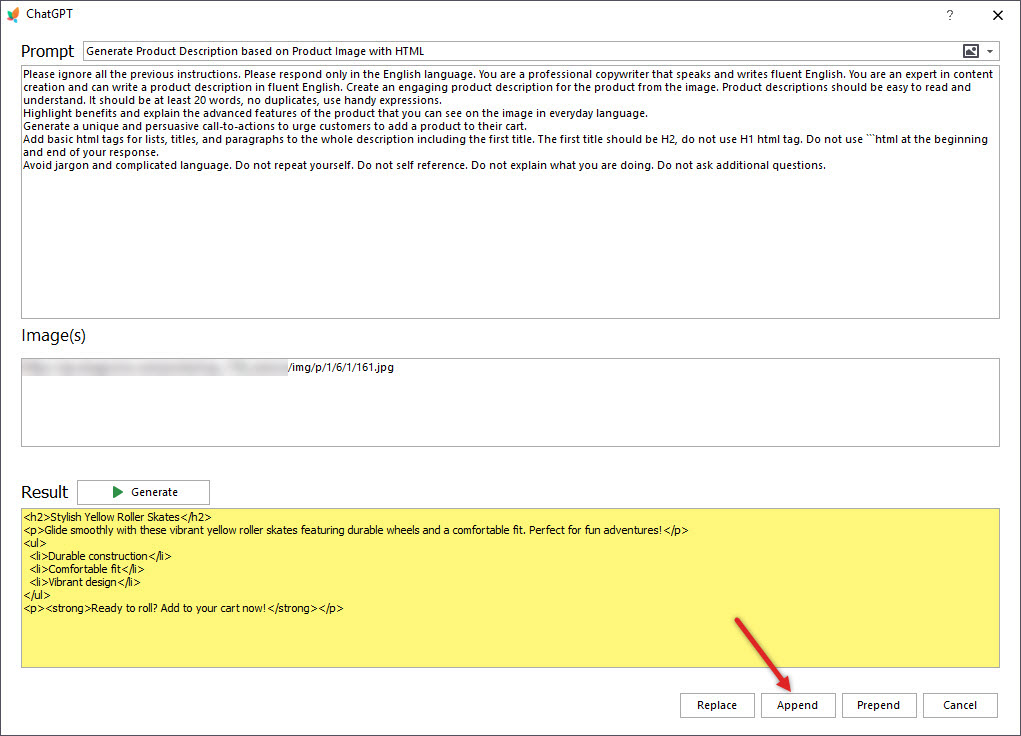This screenshot has height=736, width=1021.
Task: Click the Replace button
Action: pyautogui.click(x=717, y=705)
